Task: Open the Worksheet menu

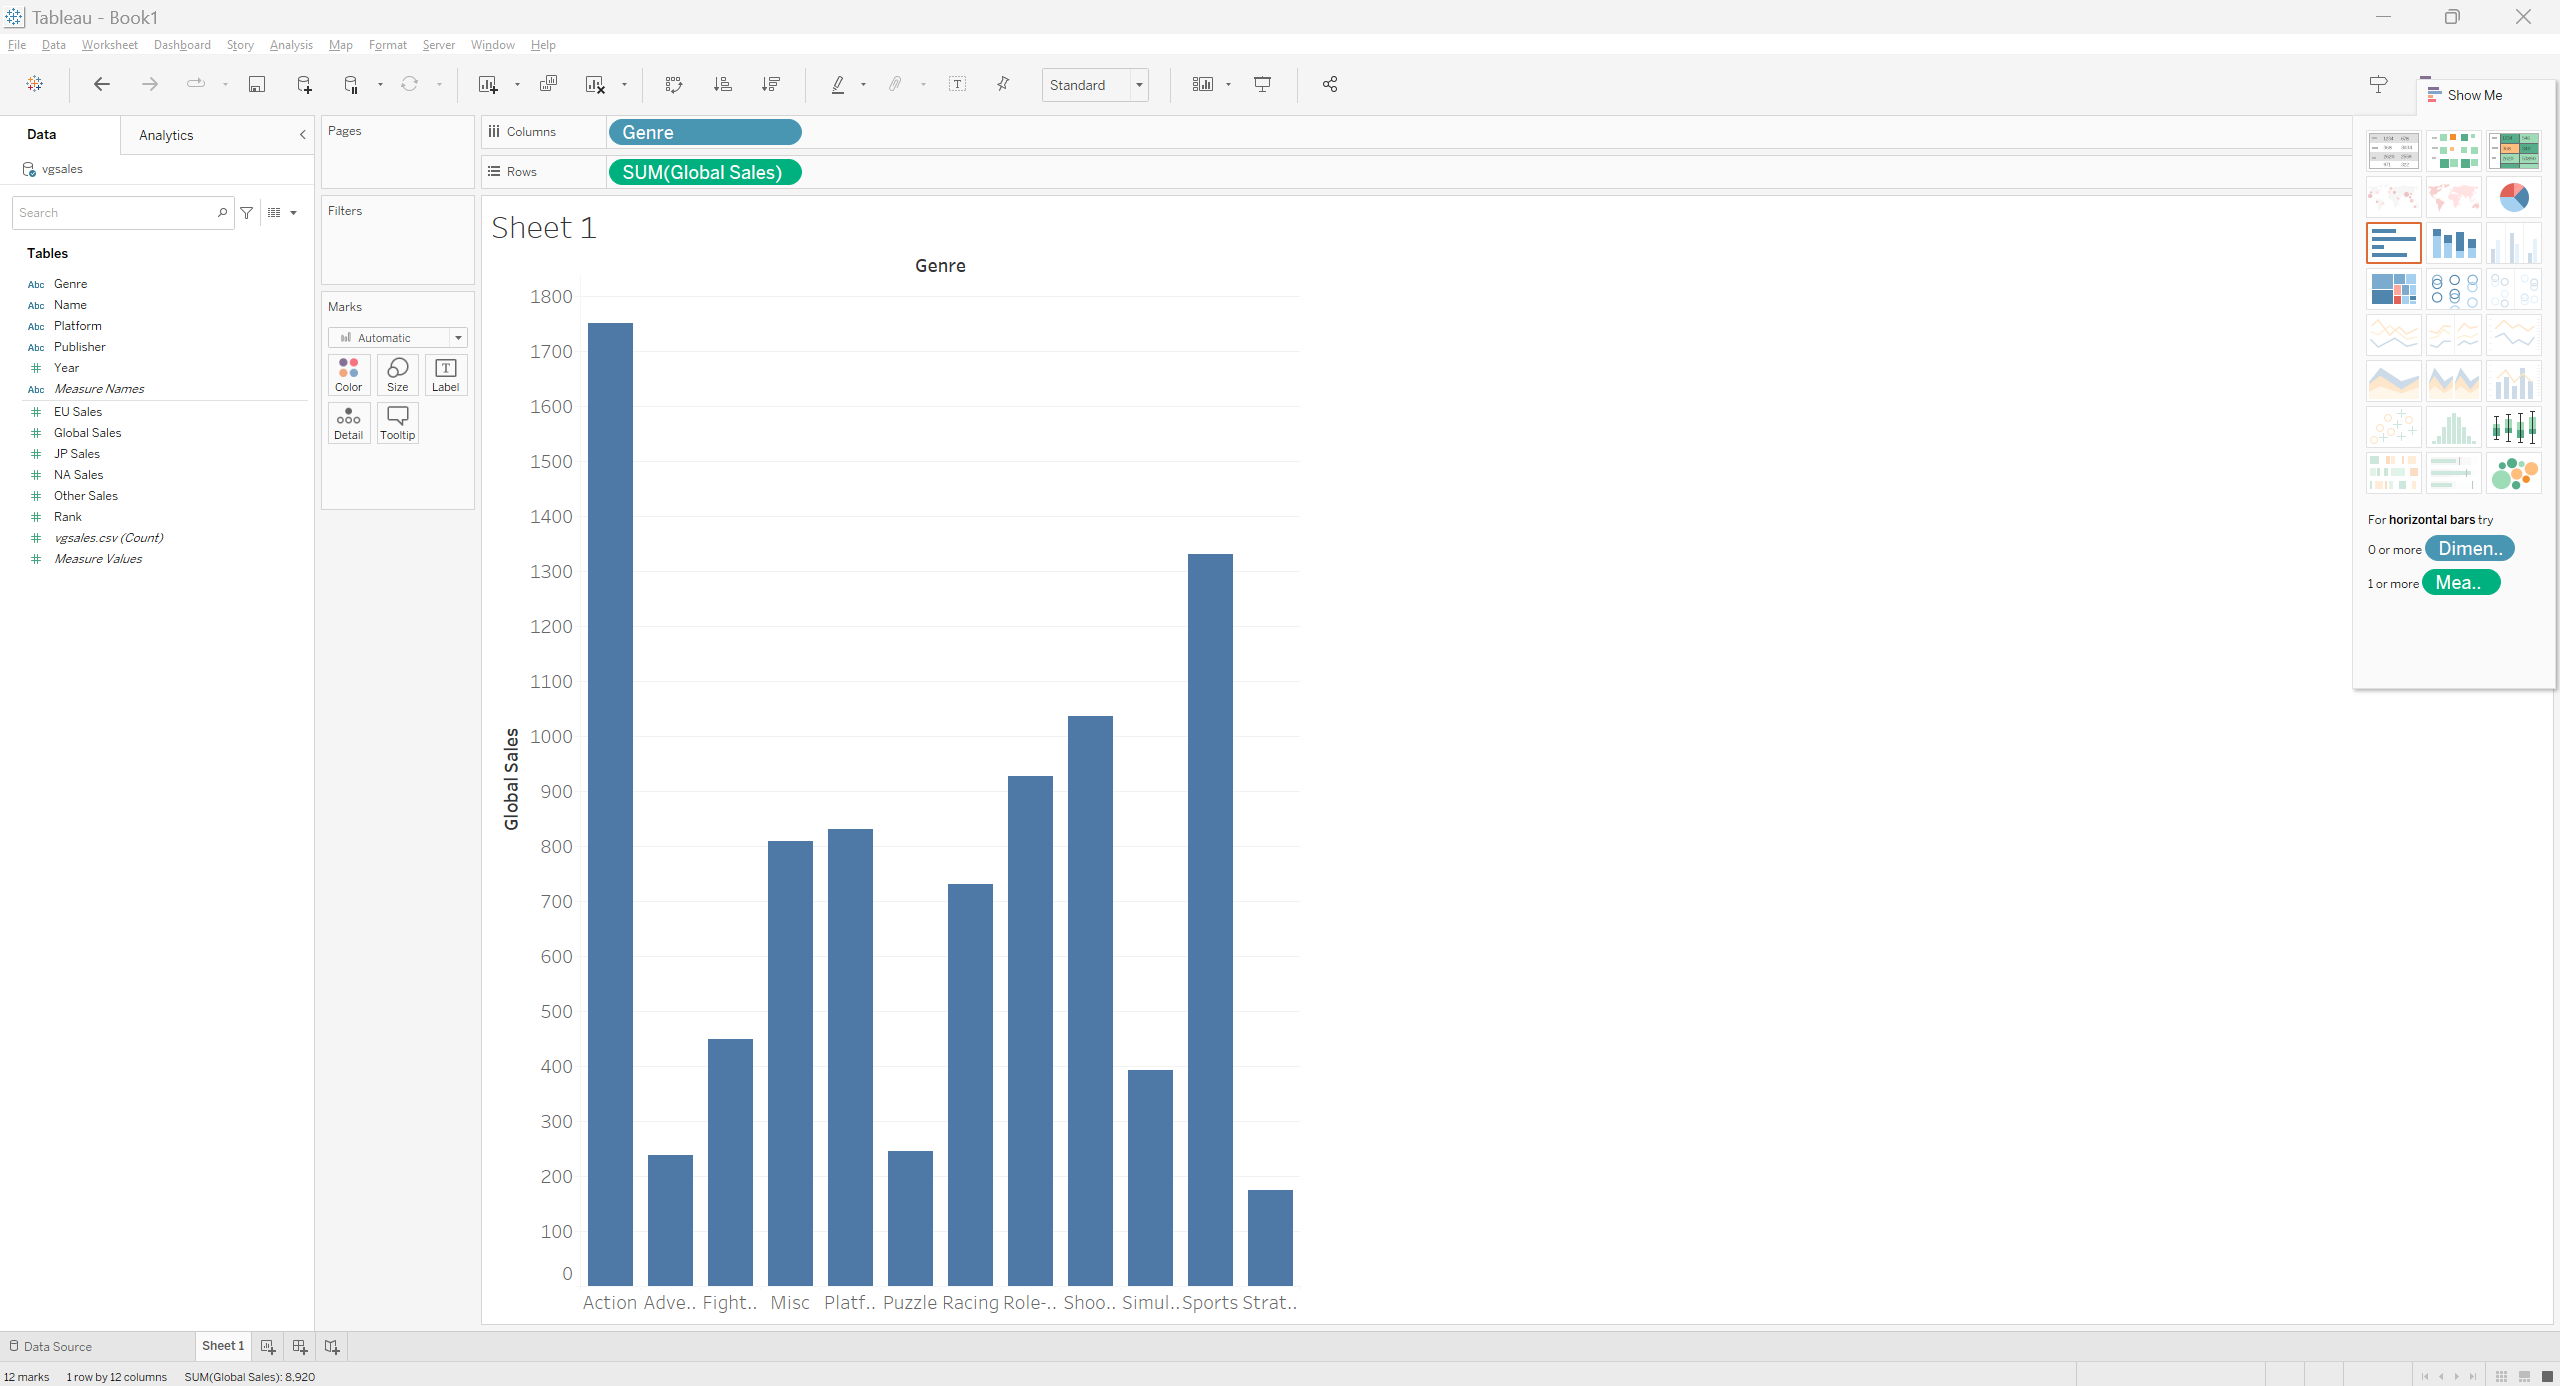Action: pos(110,45)
